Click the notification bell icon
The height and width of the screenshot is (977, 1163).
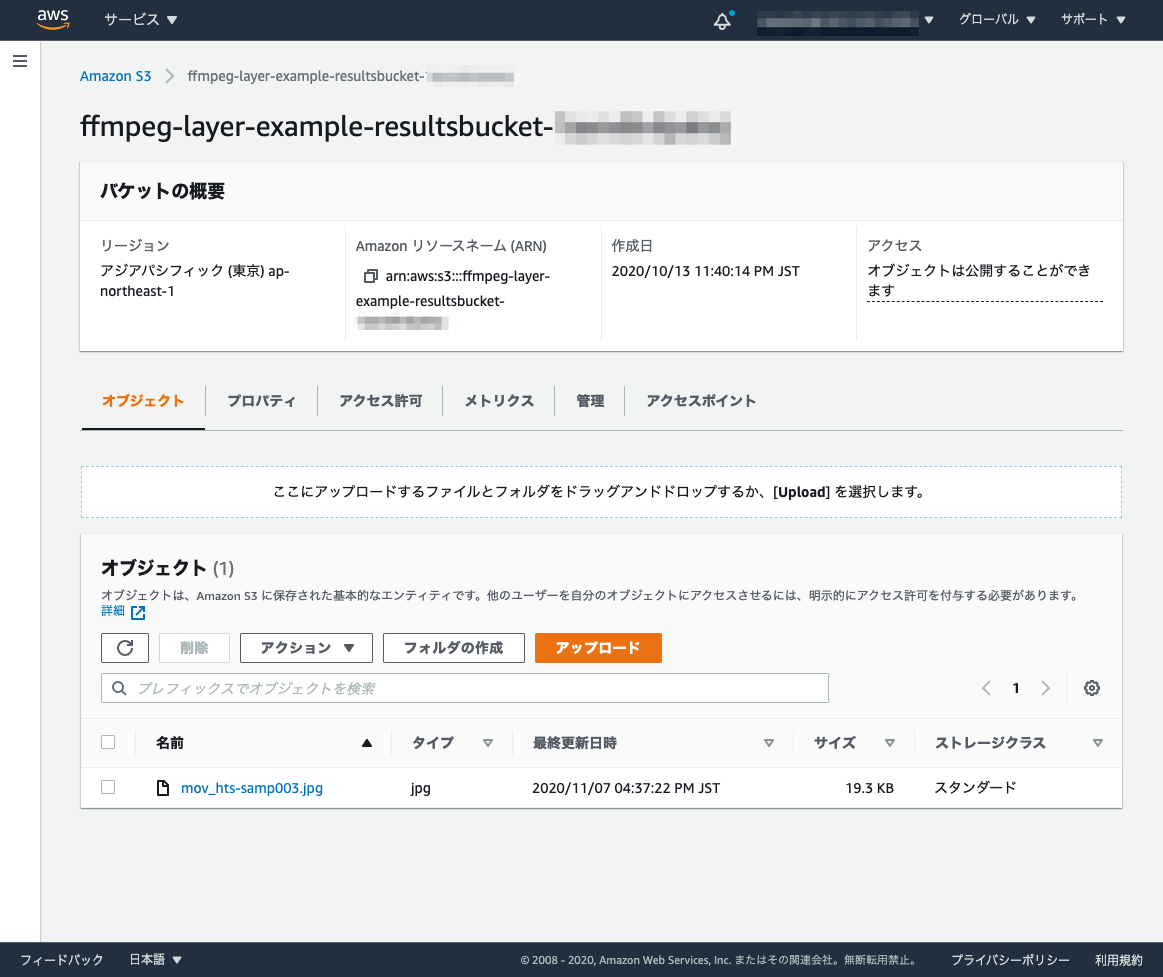coord(721,19)
